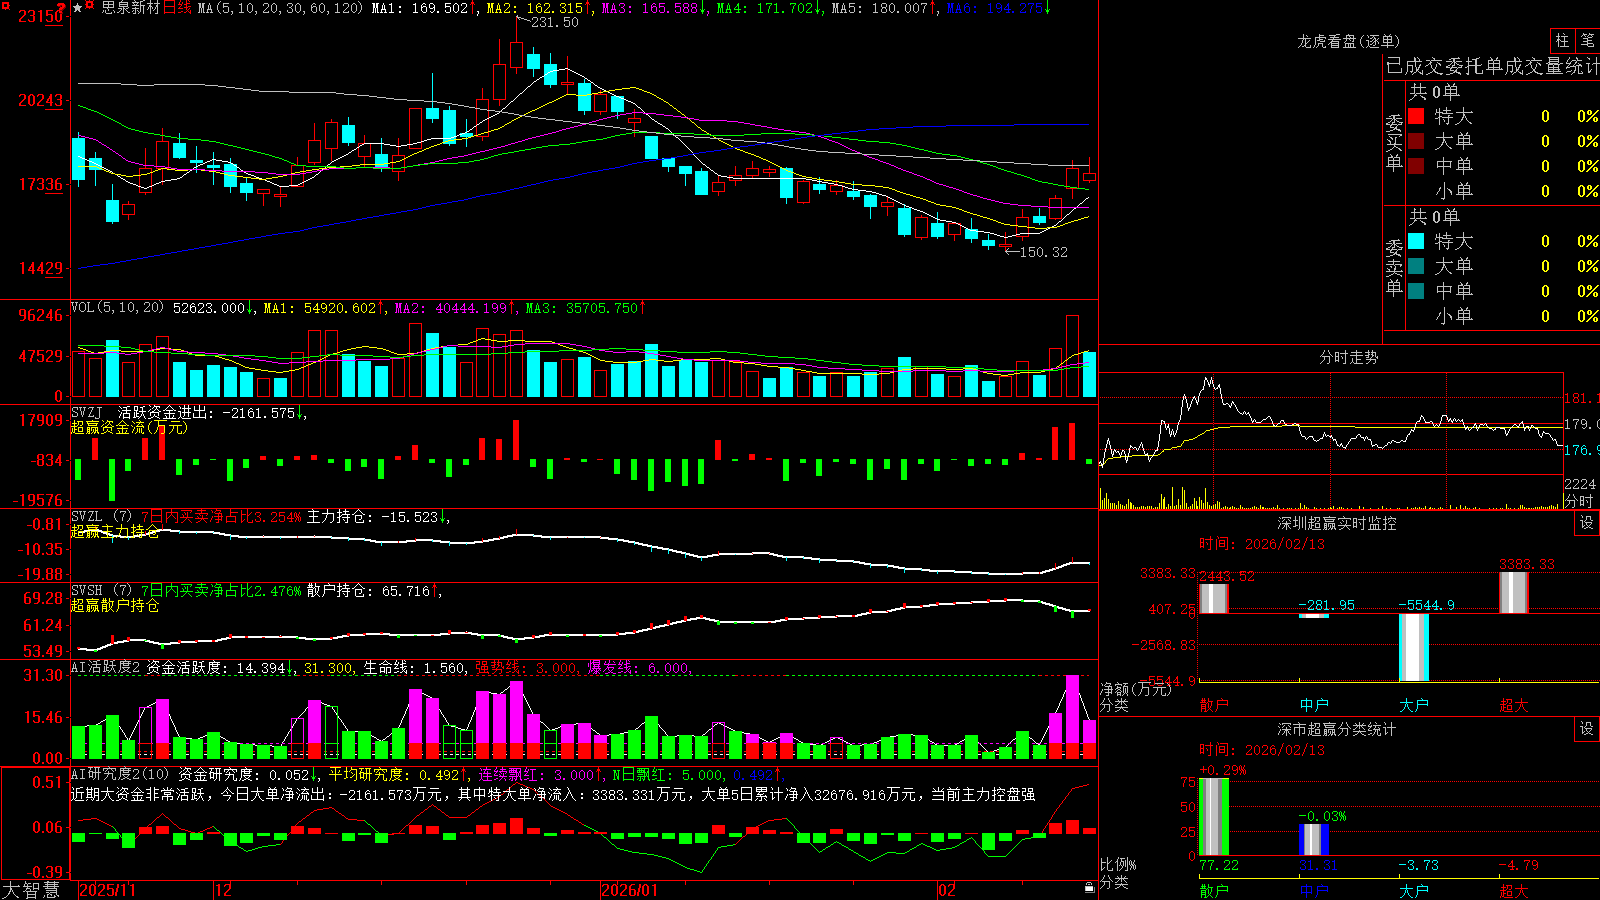Switch 龙虎看盘 to 笔 tick view

click(1587, 40)
